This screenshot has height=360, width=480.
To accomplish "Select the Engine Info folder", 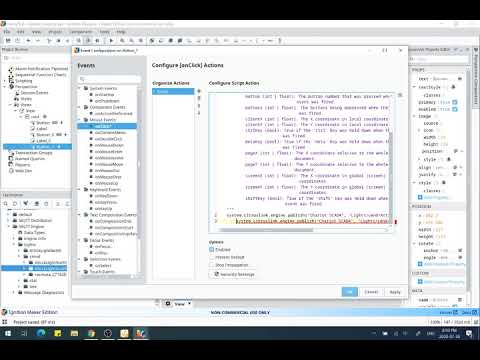I will [35, 239].
